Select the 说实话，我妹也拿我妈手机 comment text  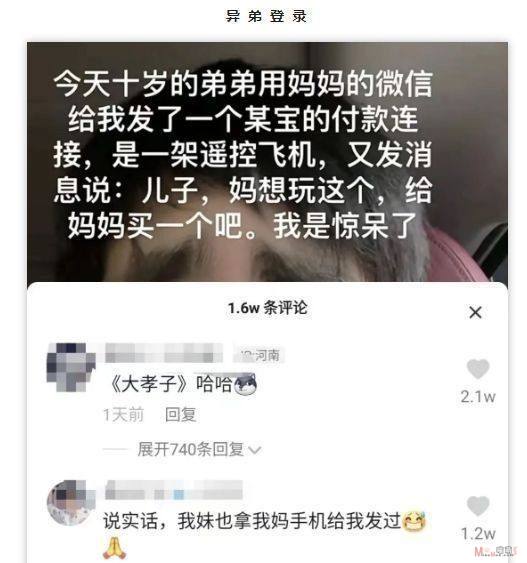252,521
